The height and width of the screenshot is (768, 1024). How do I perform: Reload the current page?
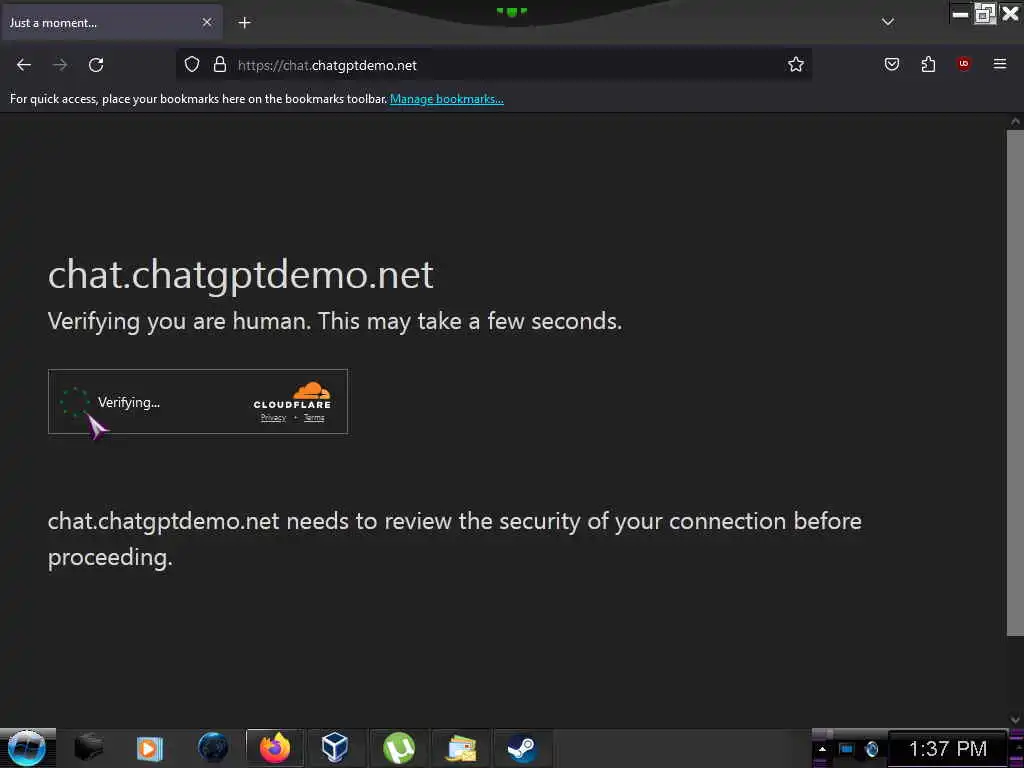point(96,65)
